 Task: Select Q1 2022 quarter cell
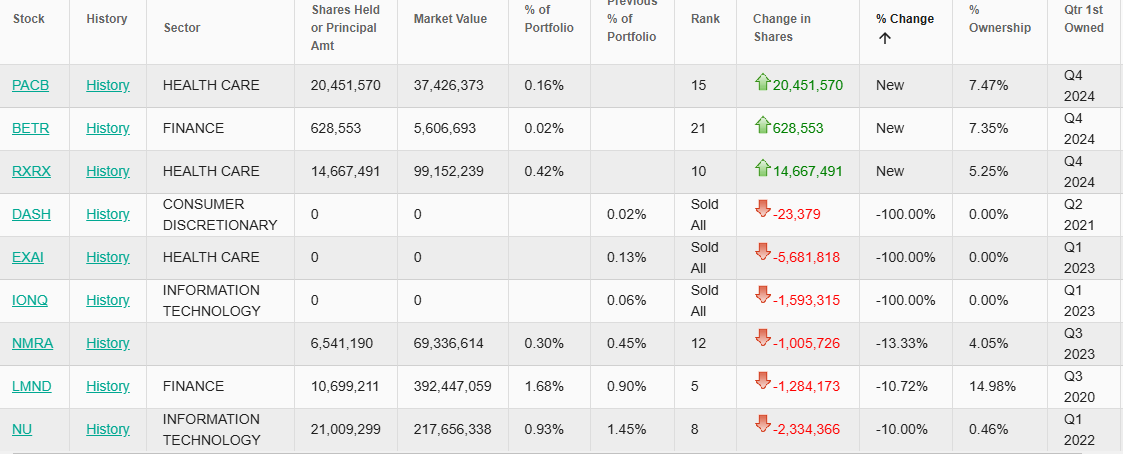(x=1079, y=429)
